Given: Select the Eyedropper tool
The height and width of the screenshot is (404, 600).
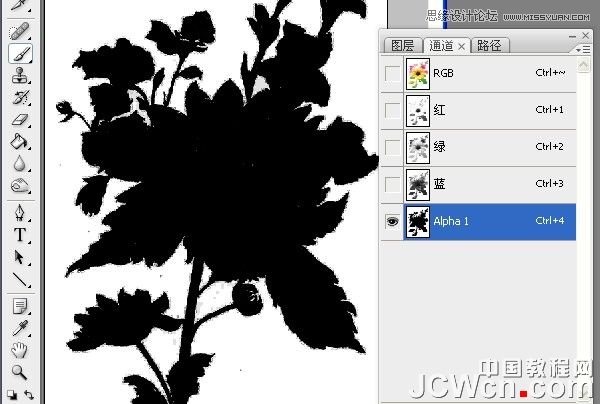Looking at the screenshot, I should [20, 328].
